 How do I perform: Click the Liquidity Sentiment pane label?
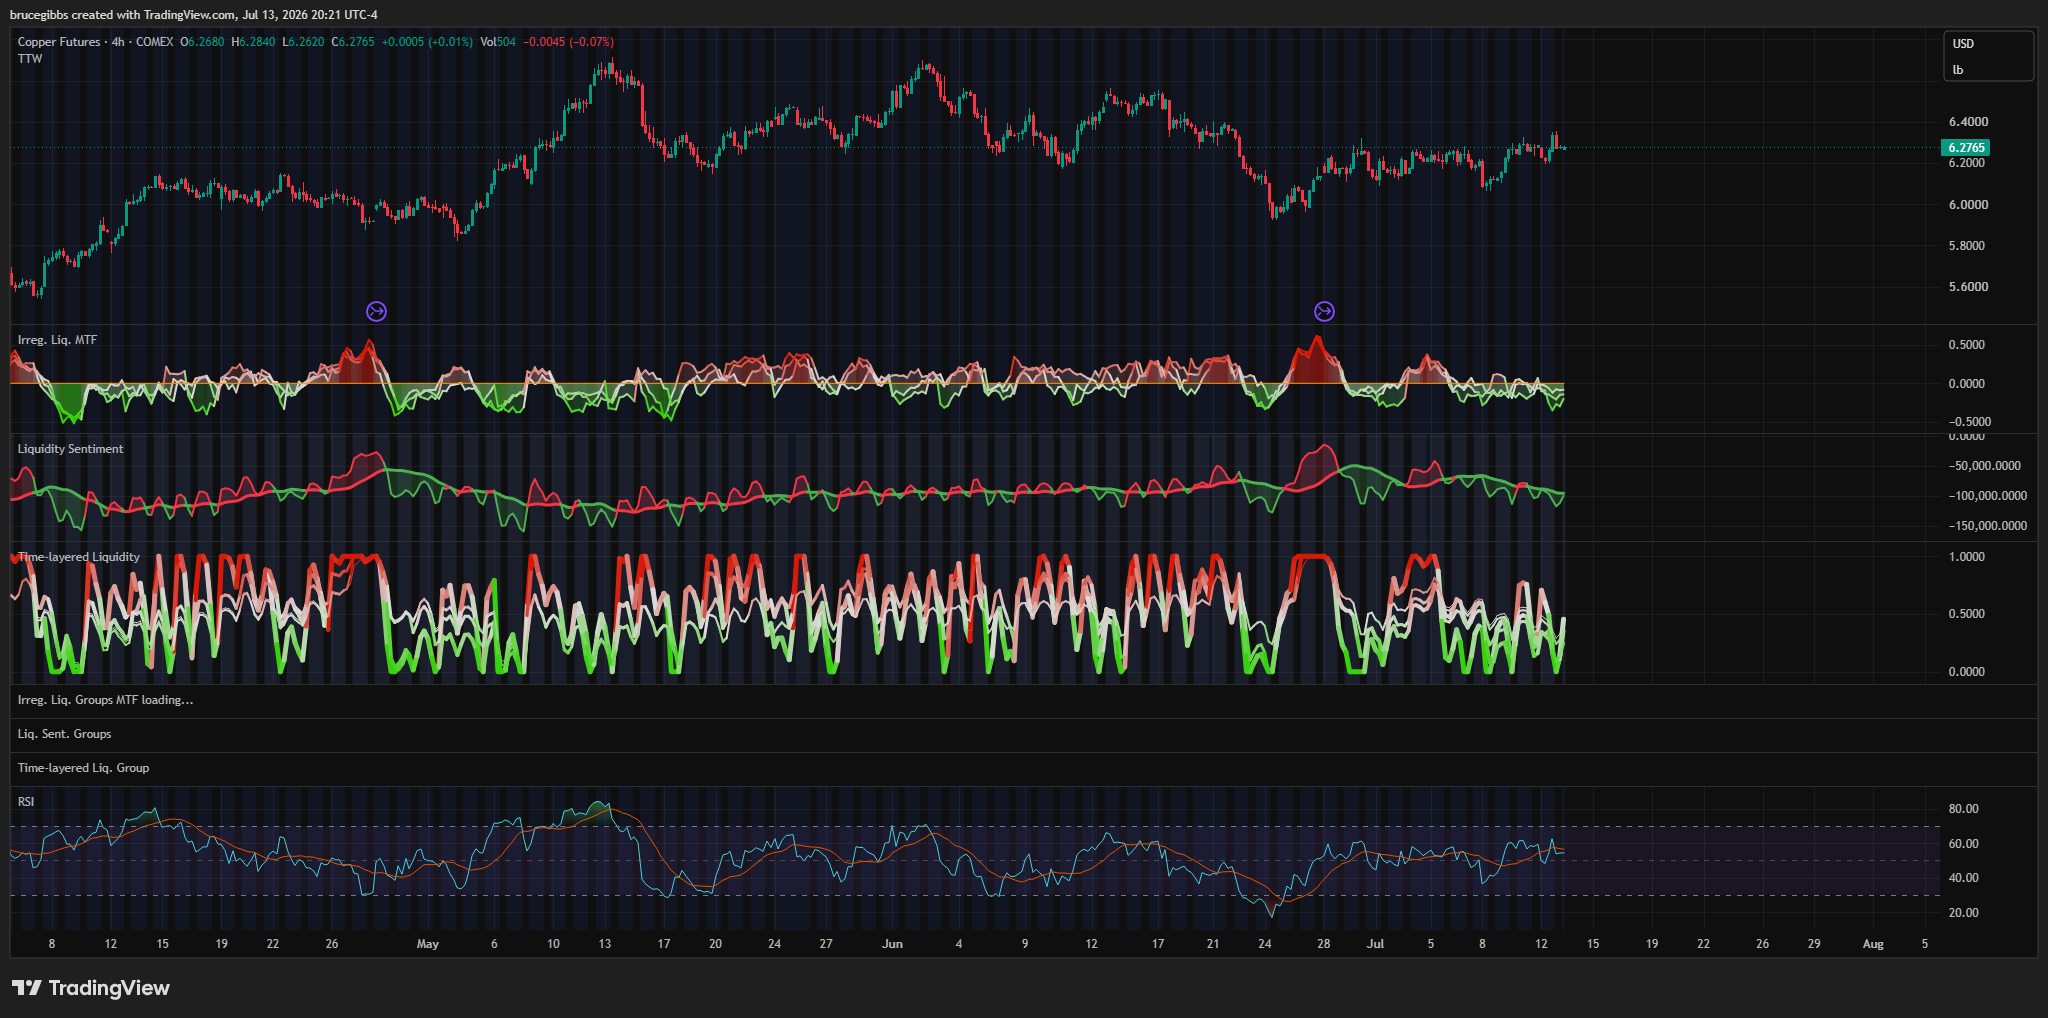(70, 449)
